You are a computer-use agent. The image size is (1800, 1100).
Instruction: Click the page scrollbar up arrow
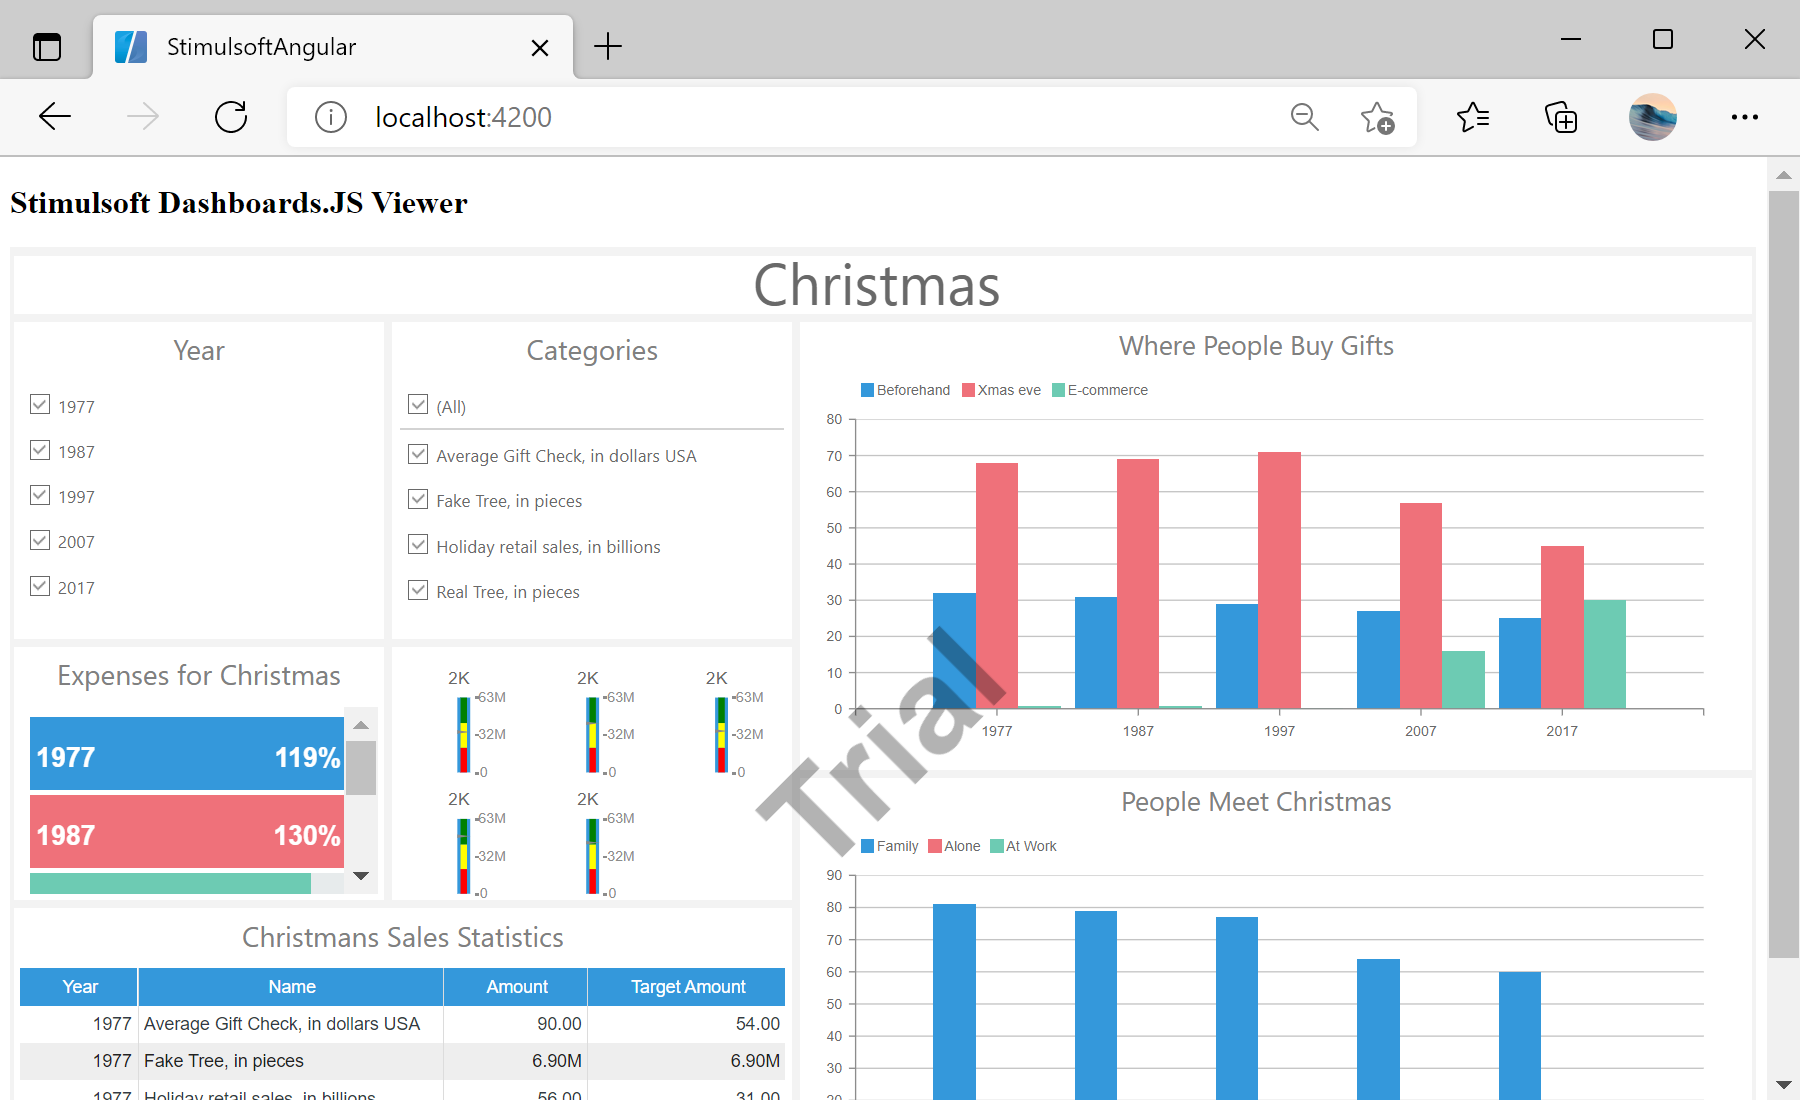tap(1784, 175)
